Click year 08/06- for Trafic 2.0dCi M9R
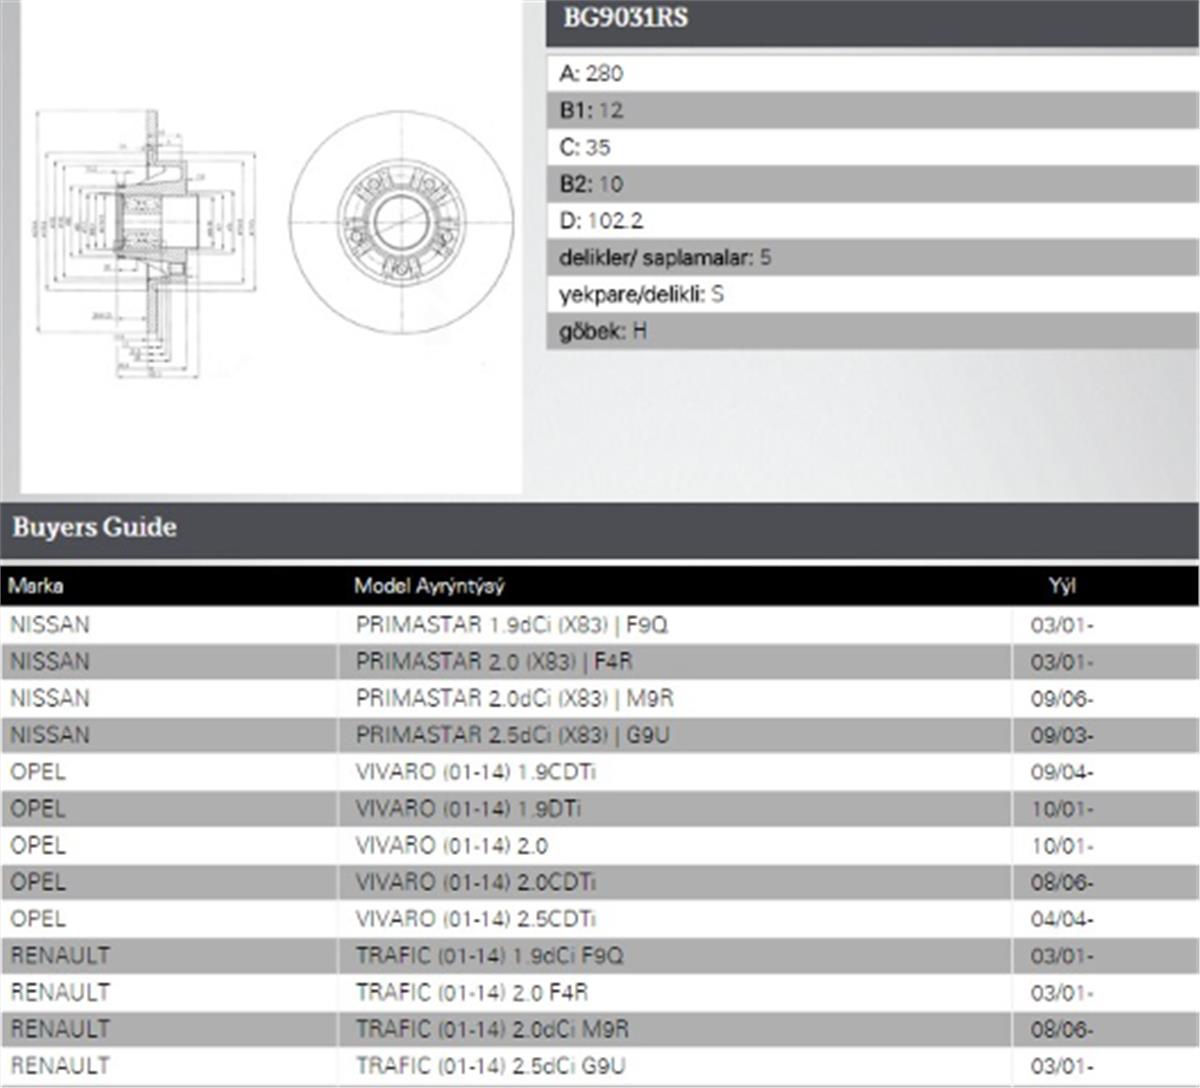This screenshot has width=1200, height=1088. pyautogui.click(x=1062, y=1030)
